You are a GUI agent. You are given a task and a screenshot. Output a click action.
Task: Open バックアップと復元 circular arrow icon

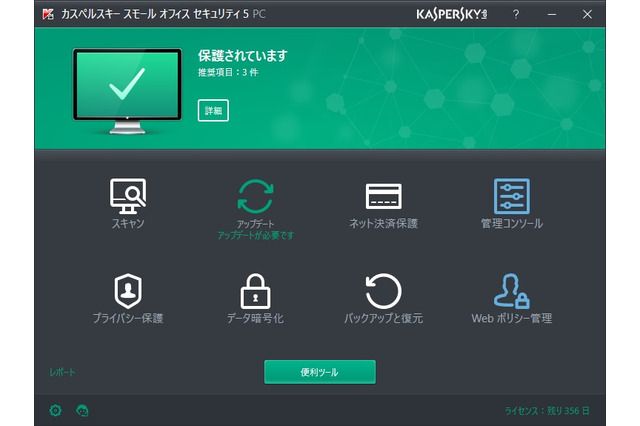[383, 291]
